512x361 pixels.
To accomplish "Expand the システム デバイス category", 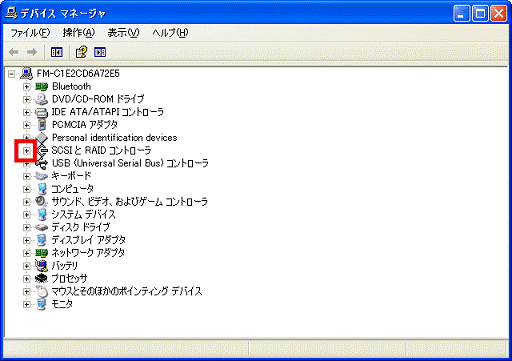I will (27, 215).
